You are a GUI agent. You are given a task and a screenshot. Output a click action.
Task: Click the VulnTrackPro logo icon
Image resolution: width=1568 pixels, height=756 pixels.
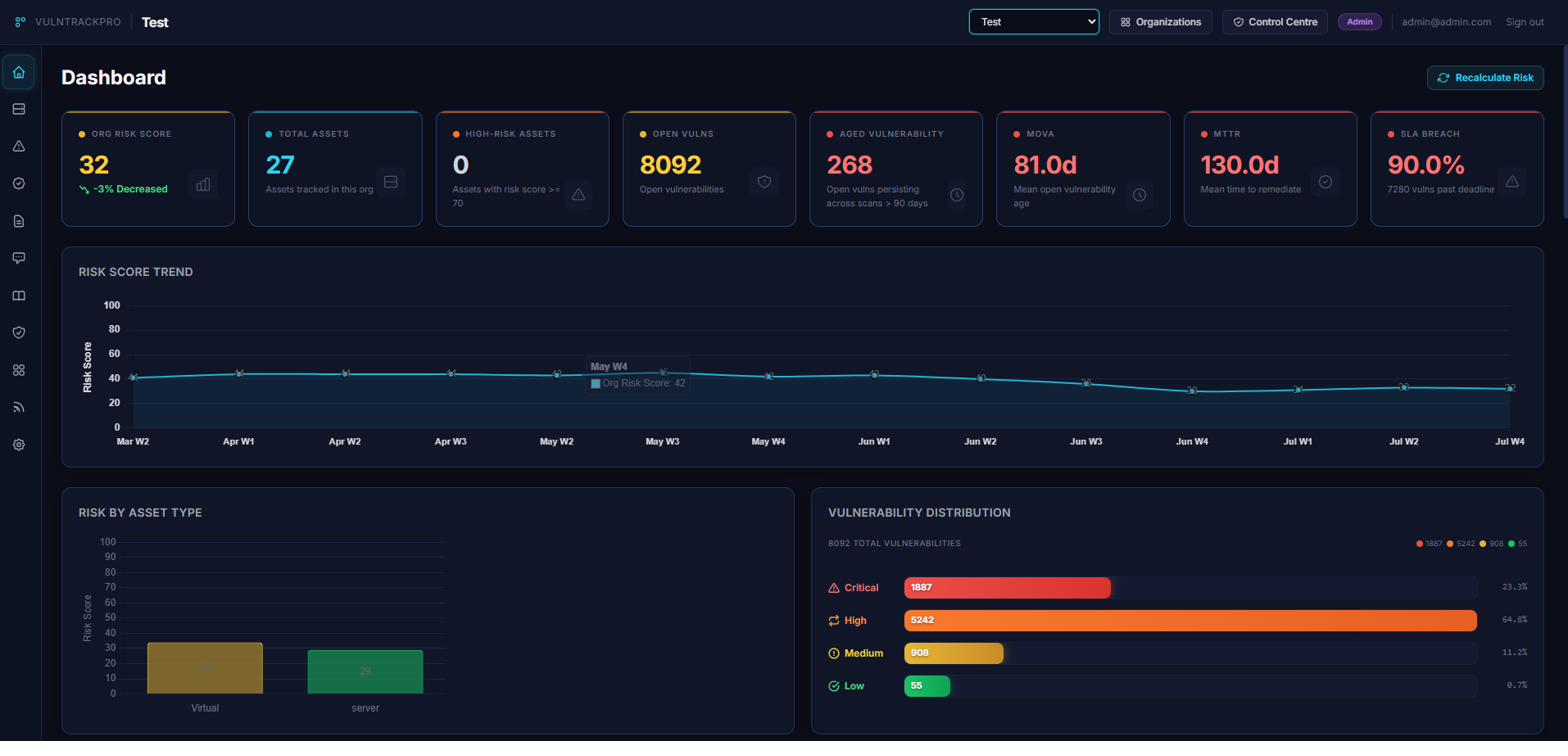[x=20, y=21]
